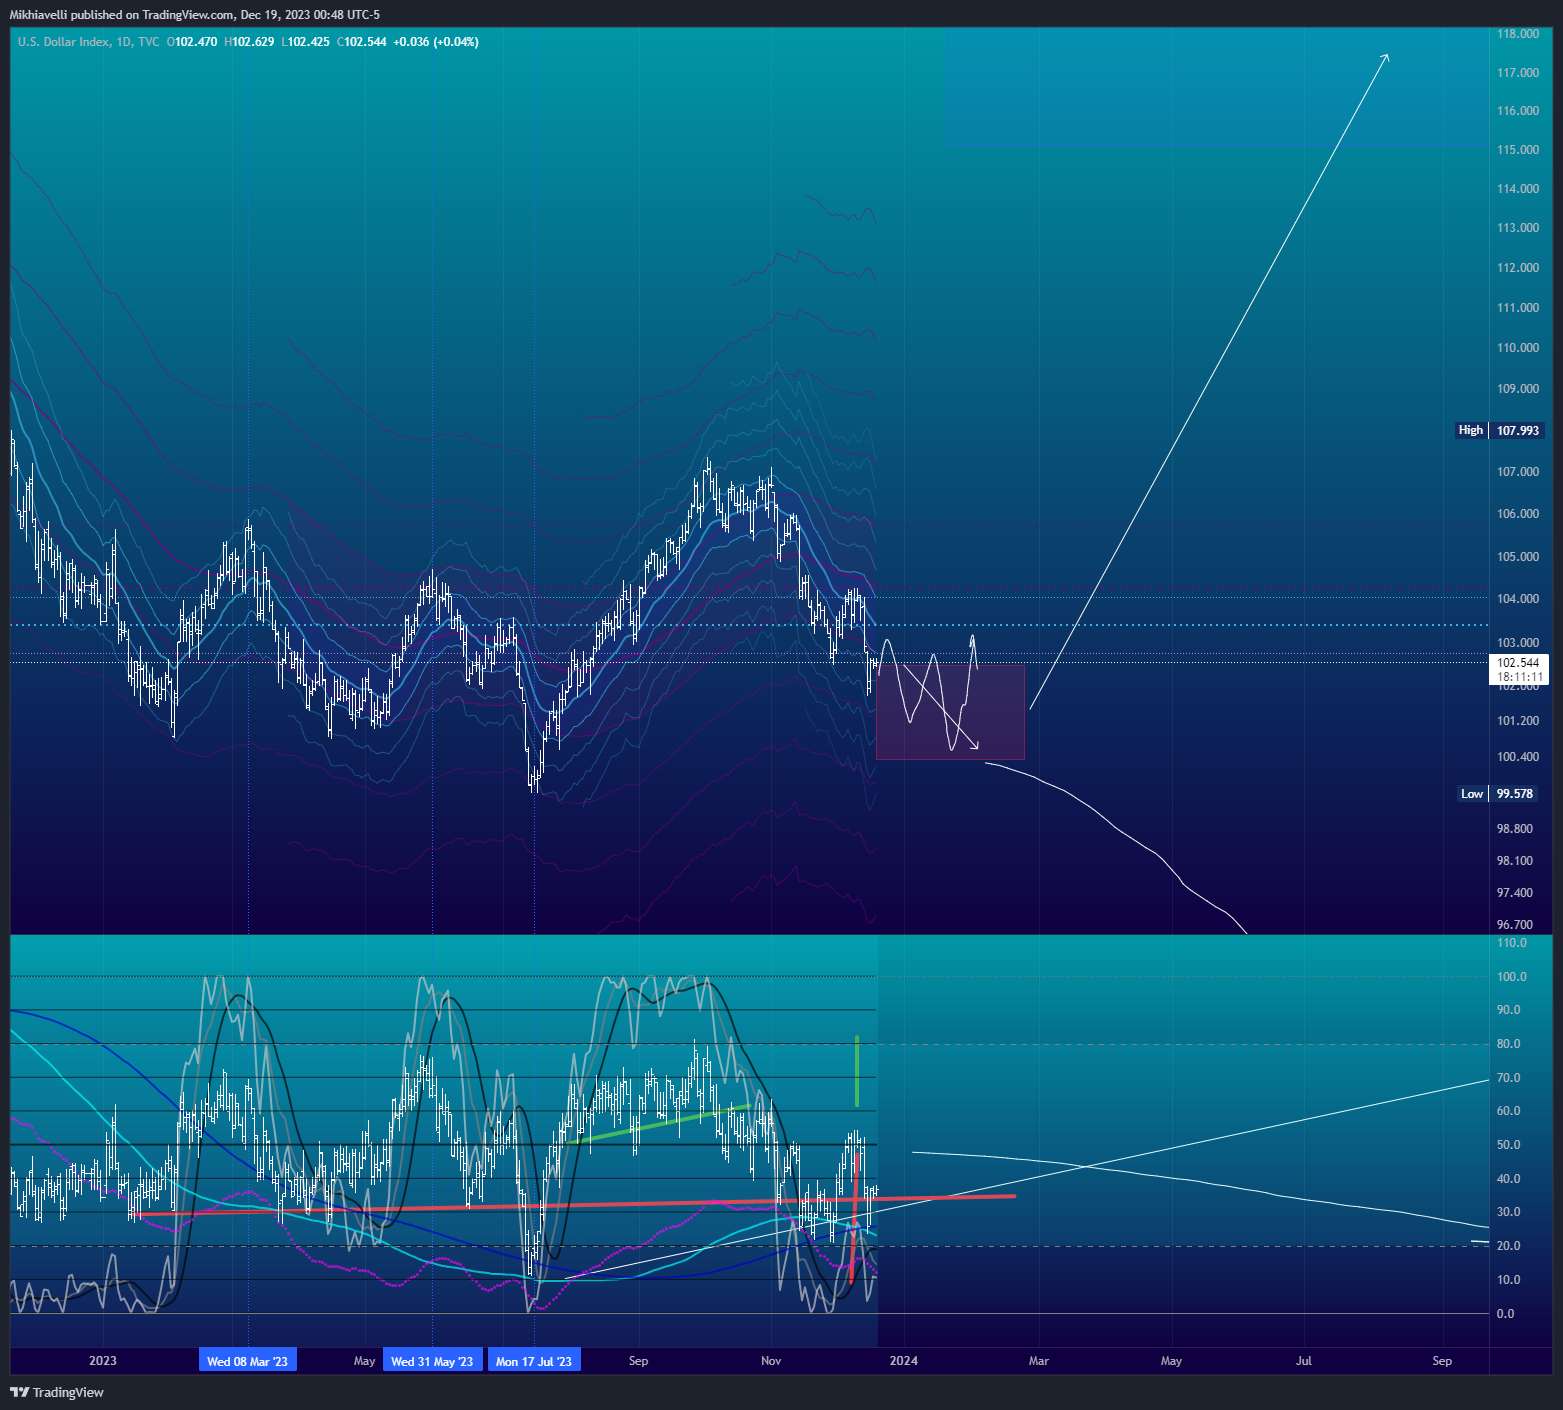
Task: Select the purple projection rectangle on price chart
Action: click(950, 712)
